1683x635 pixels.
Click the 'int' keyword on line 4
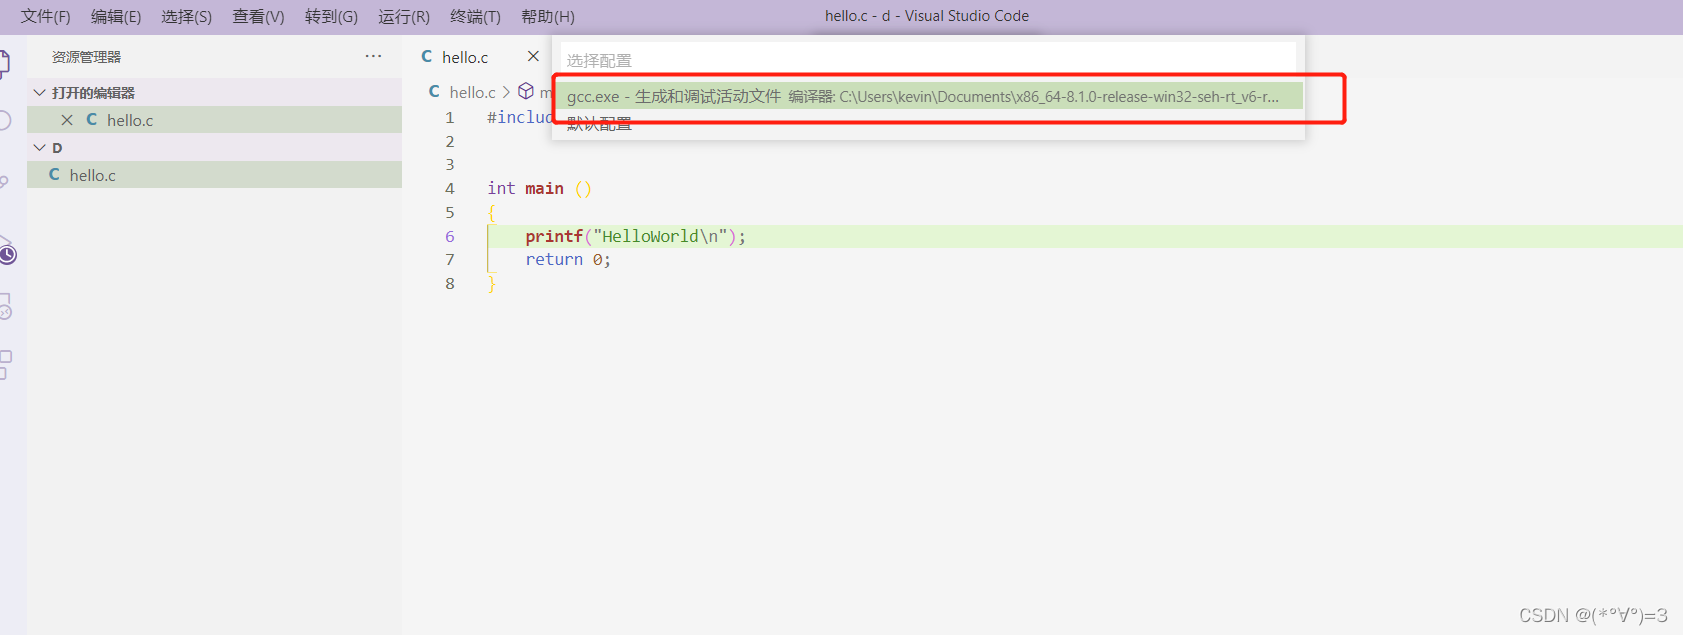[501, 188]
